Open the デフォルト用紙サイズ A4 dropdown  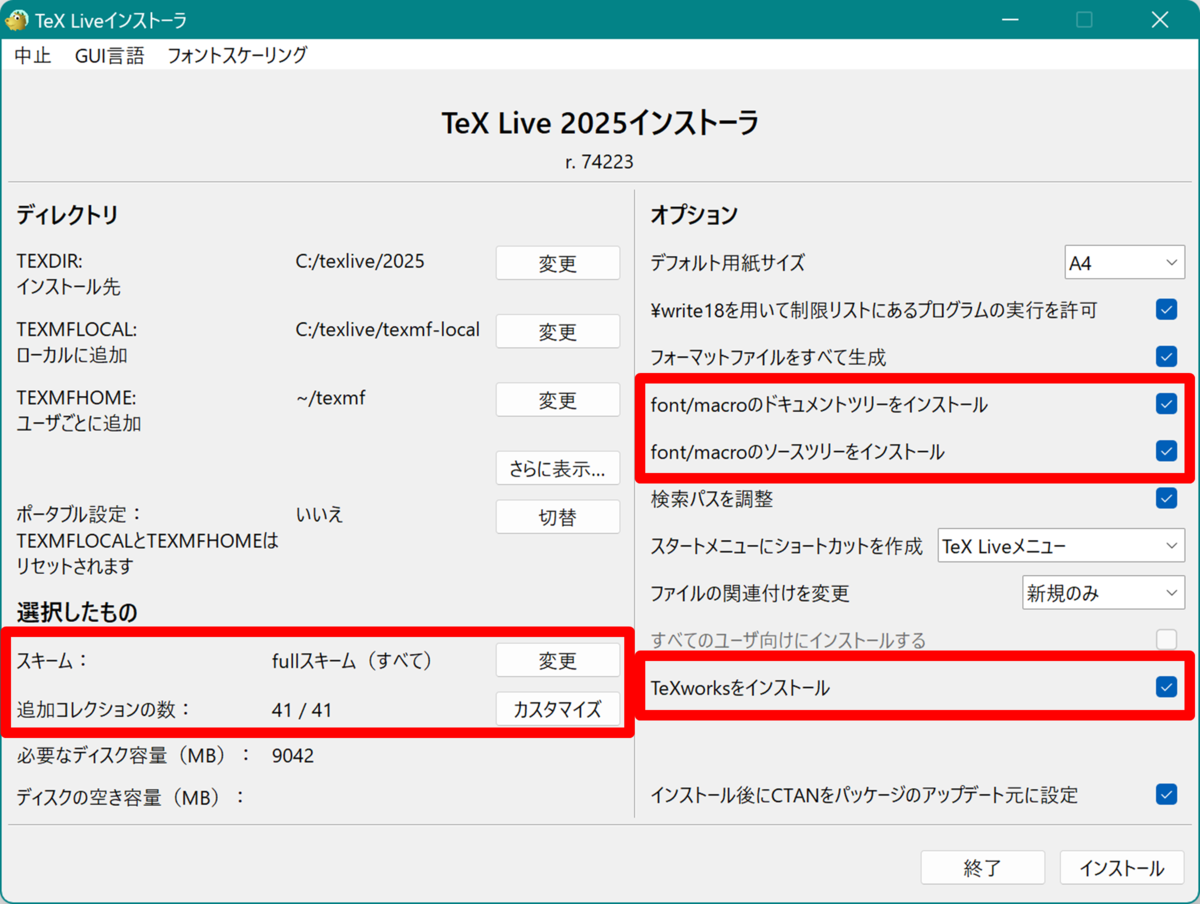1125,263
